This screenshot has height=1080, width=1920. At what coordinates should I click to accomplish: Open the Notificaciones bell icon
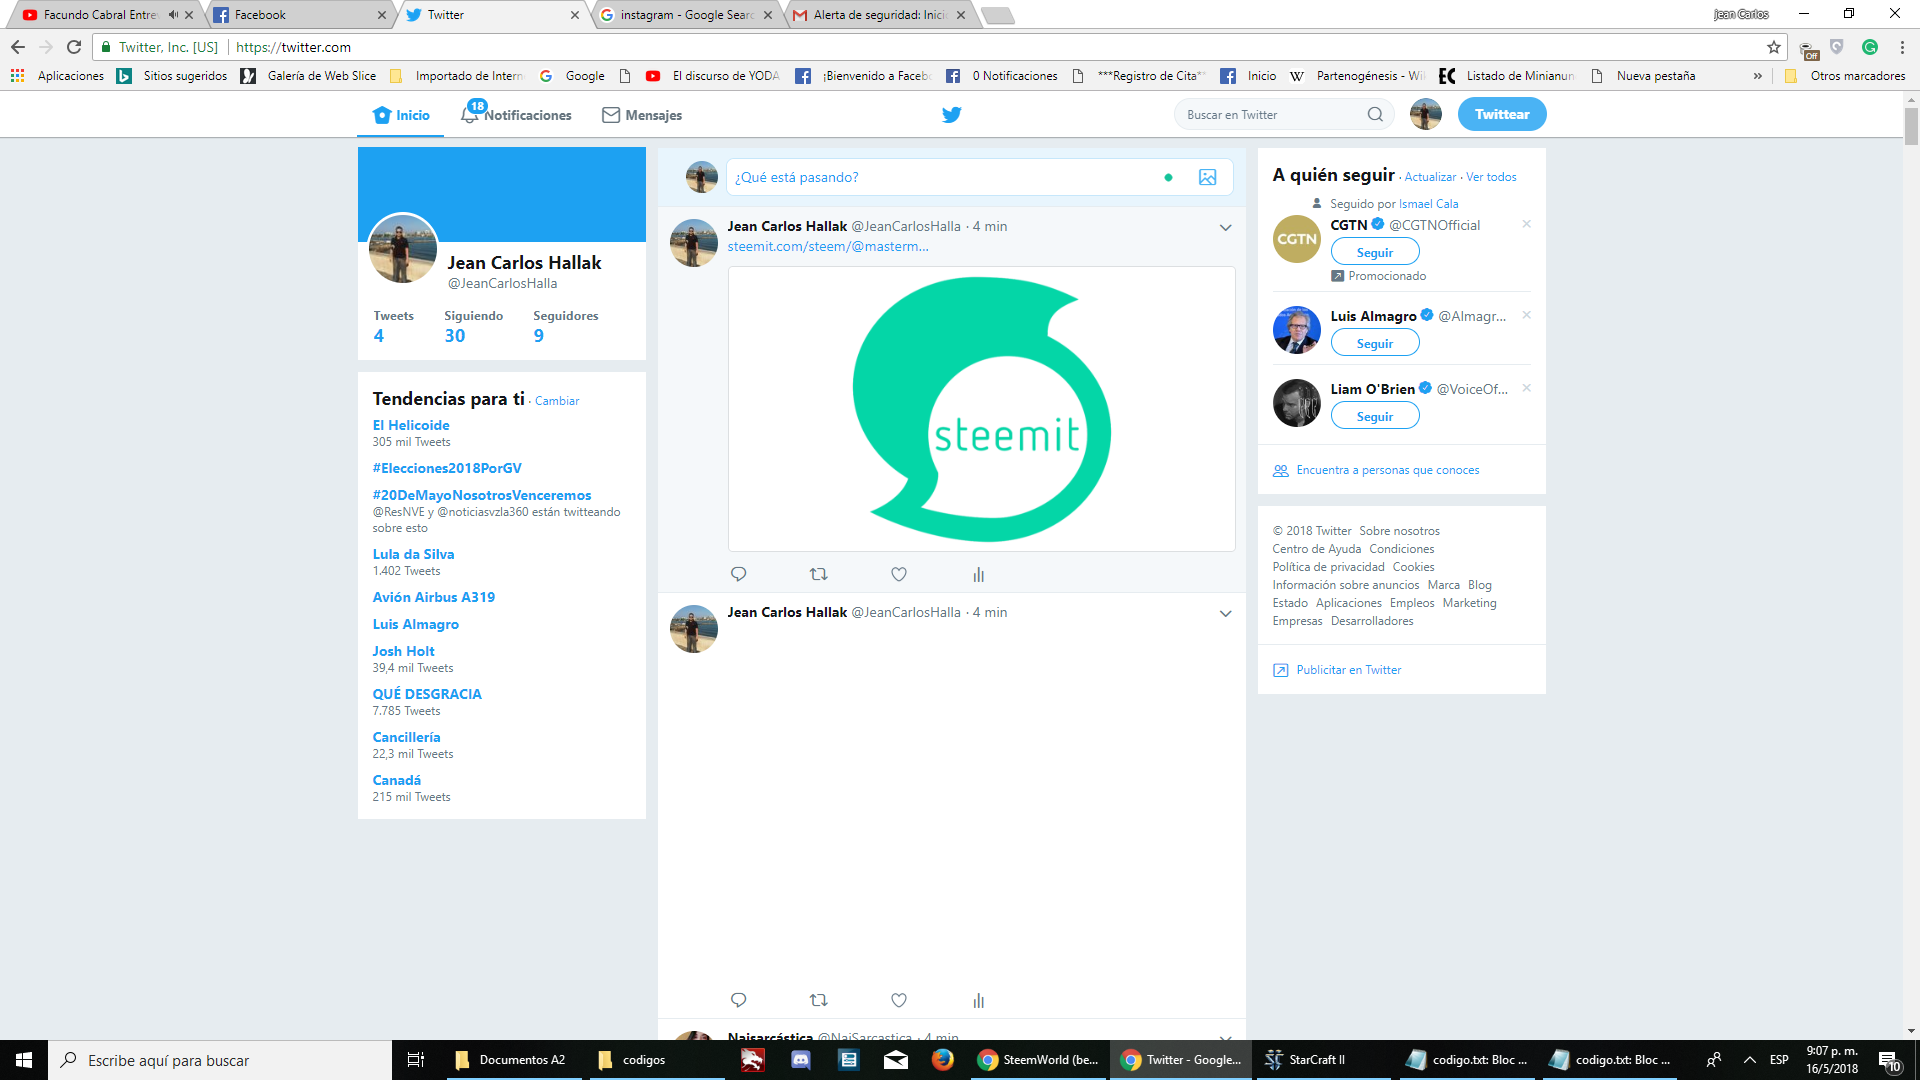coord(470,114)
